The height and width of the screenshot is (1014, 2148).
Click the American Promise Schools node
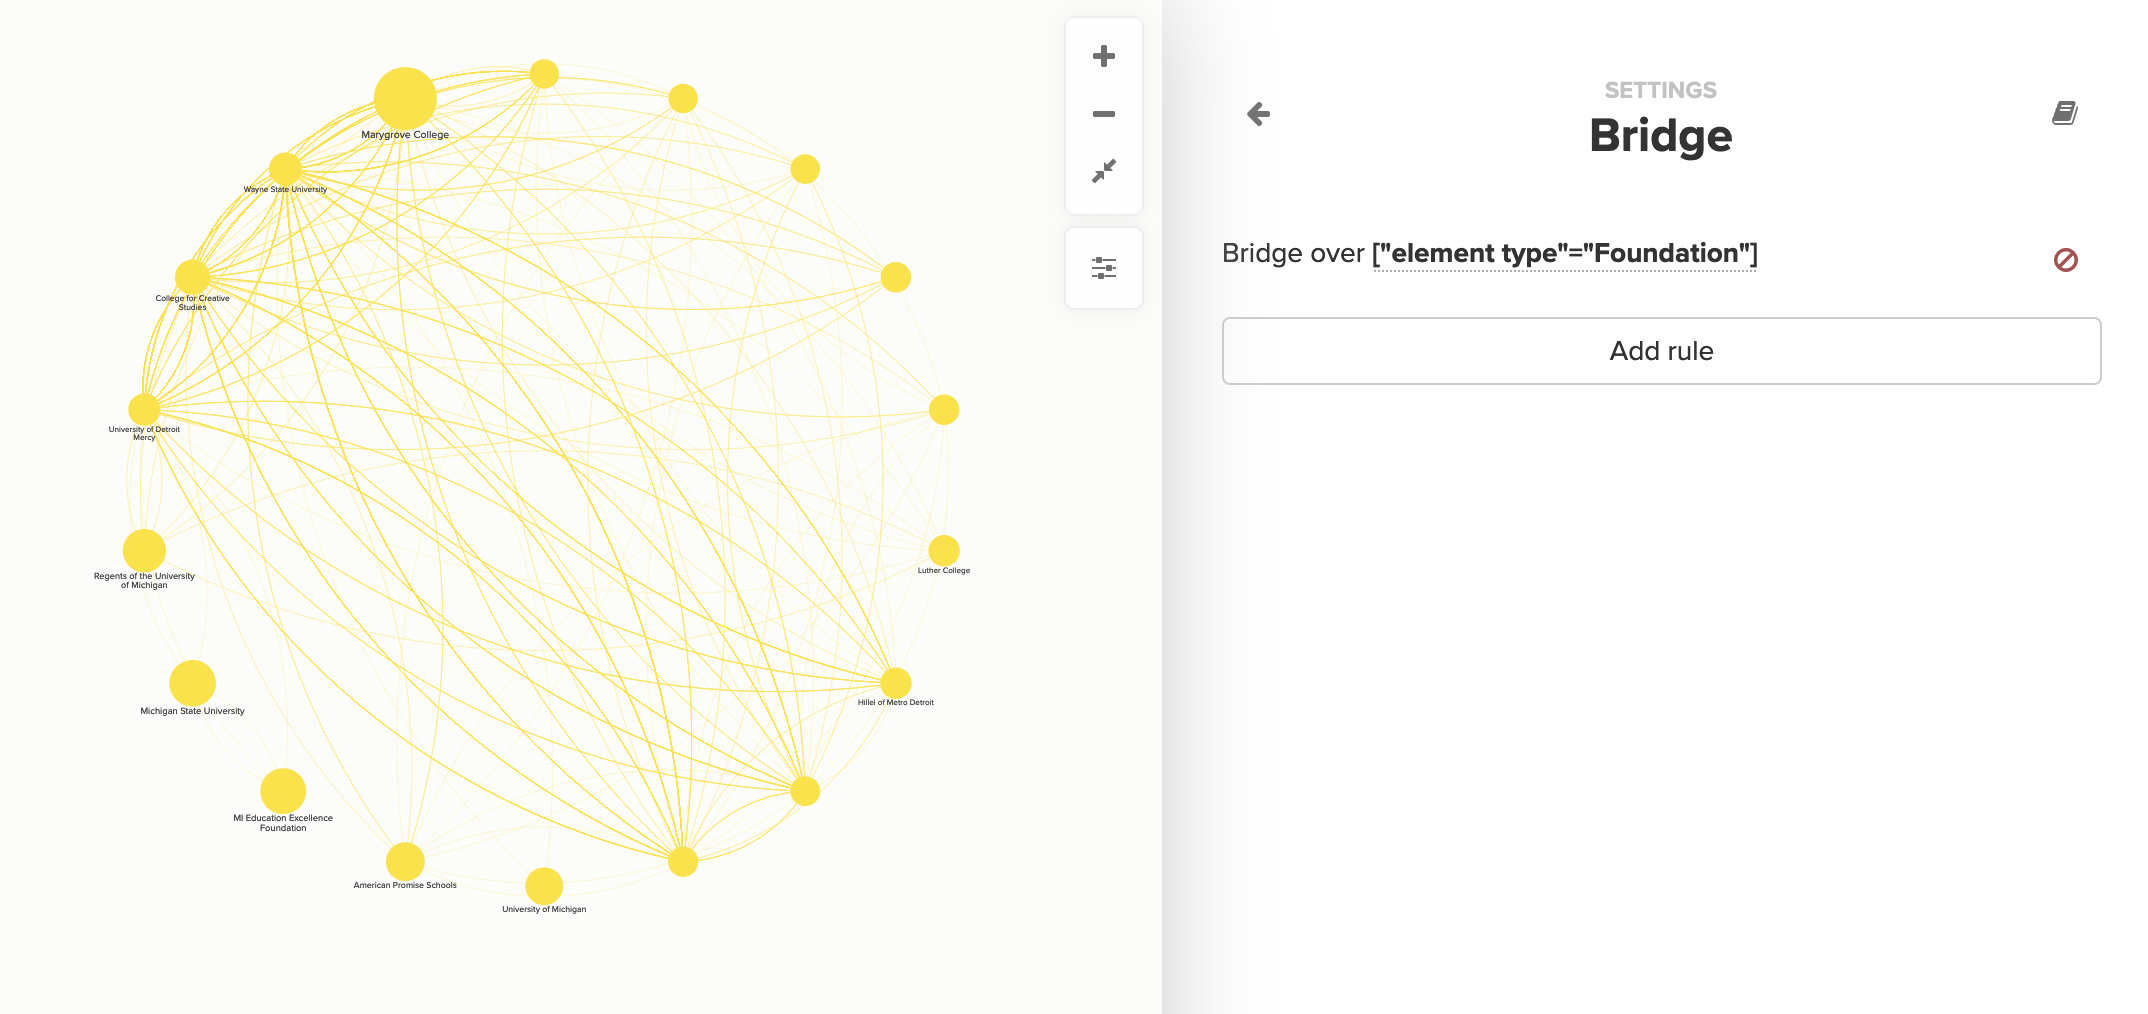tap(405, 861)
